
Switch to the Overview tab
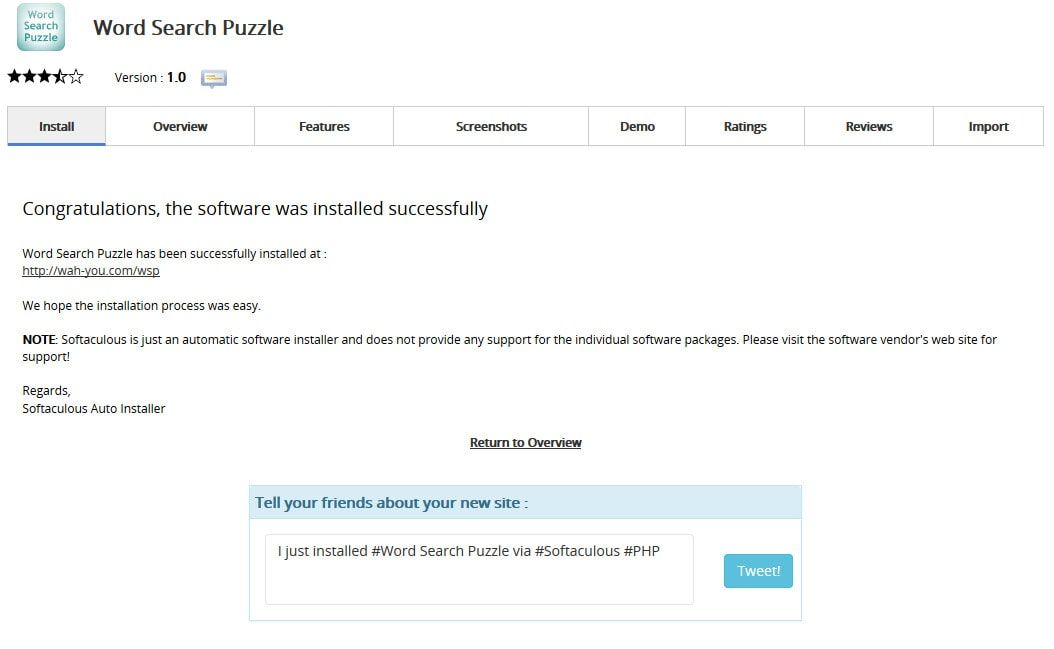coord(180,127)
